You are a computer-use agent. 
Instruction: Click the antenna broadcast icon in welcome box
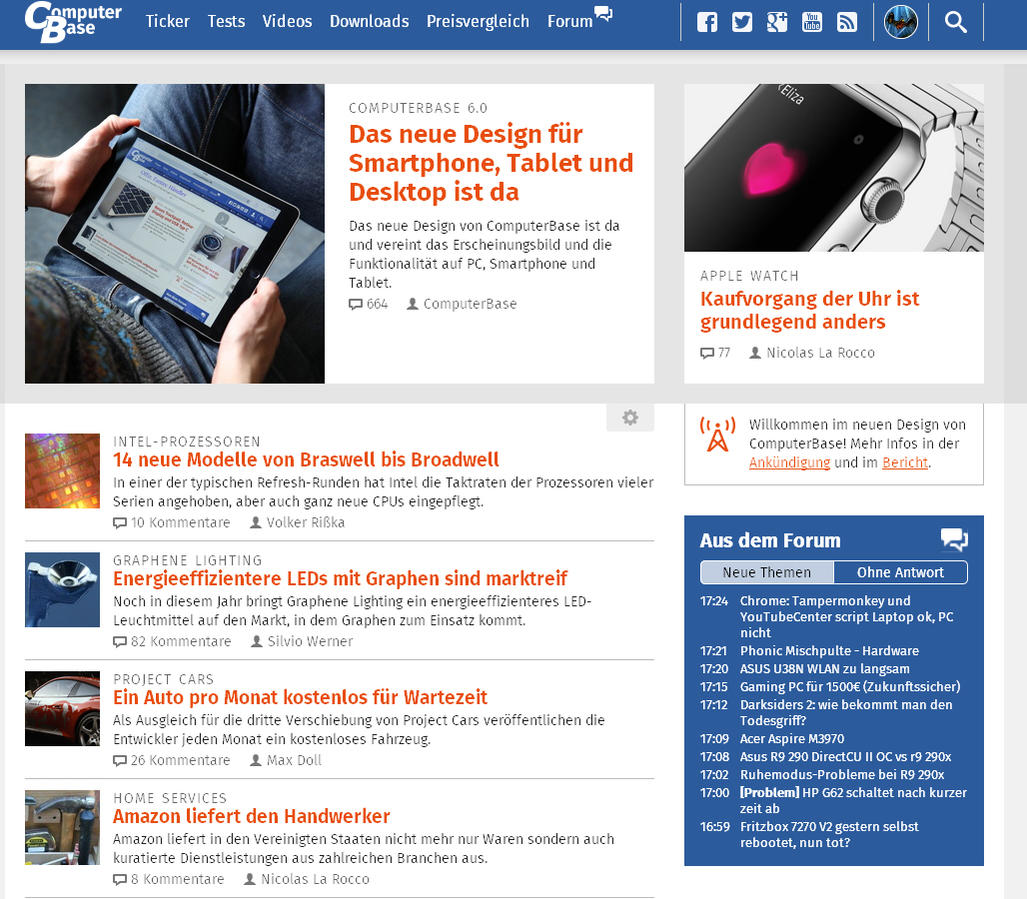coord(718,434)
